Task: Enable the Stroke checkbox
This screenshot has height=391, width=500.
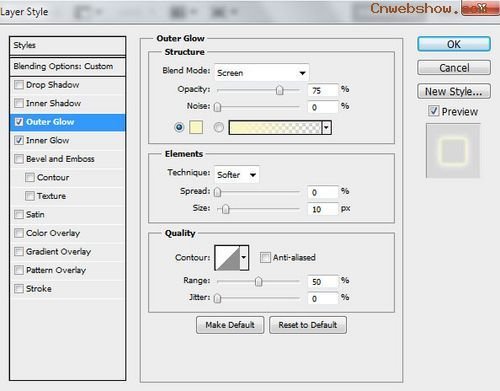Action: pyautogui.click(x=19, y=288)
